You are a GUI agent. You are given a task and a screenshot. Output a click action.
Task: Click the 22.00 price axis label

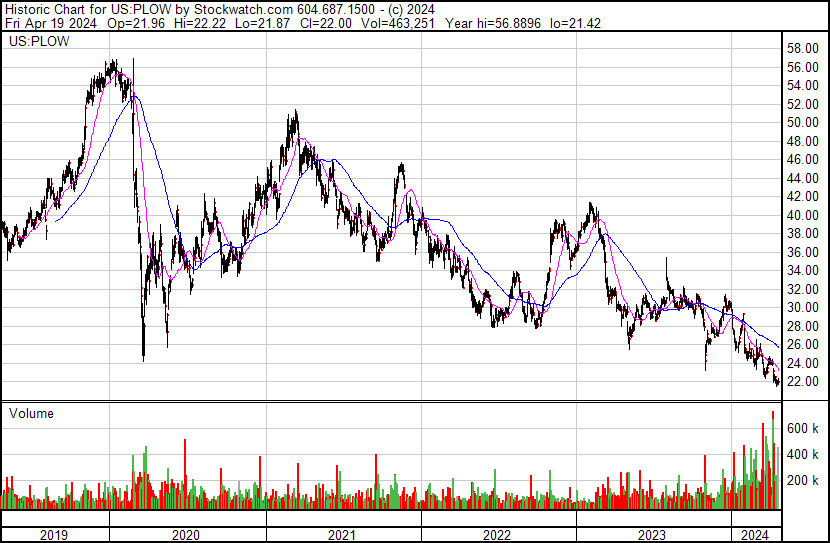[803, 382]
